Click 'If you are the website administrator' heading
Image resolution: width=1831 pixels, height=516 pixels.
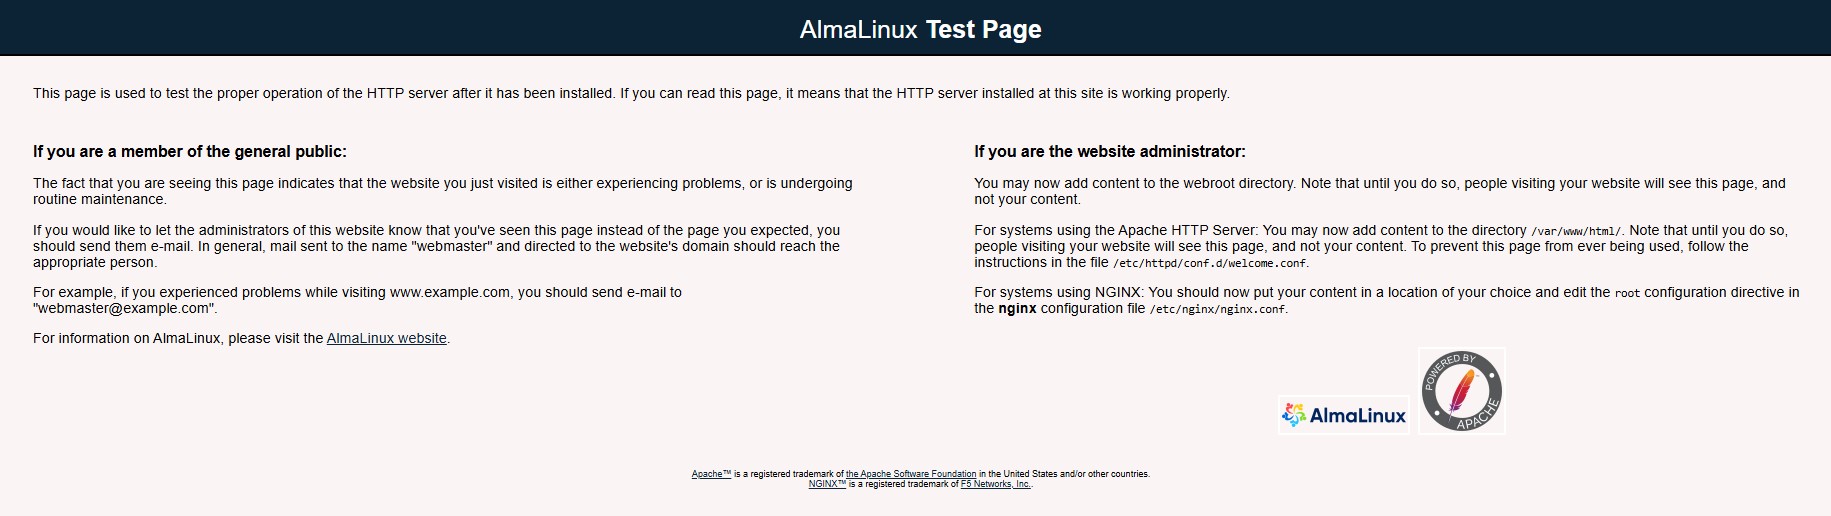(x=1110, y=152)
